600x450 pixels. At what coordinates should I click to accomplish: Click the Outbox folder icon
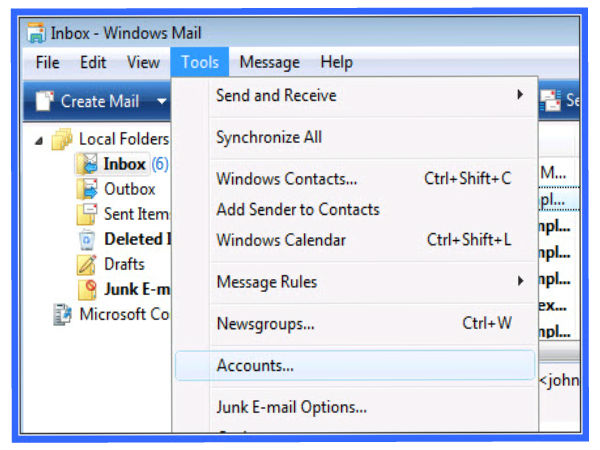(88, 189)
